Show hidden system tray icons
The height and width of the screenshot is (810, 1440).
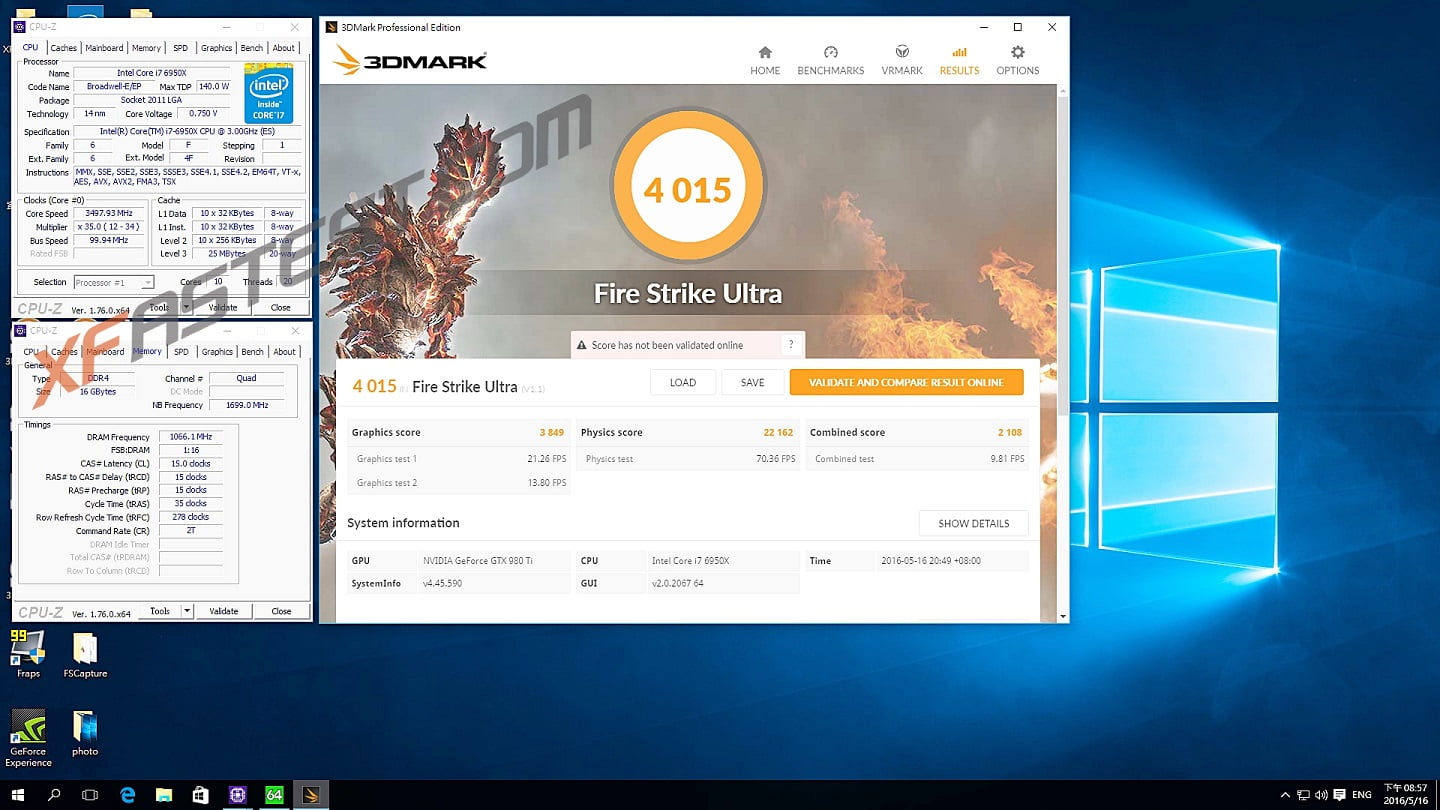pyautogui.click(x=1283, y=795)
